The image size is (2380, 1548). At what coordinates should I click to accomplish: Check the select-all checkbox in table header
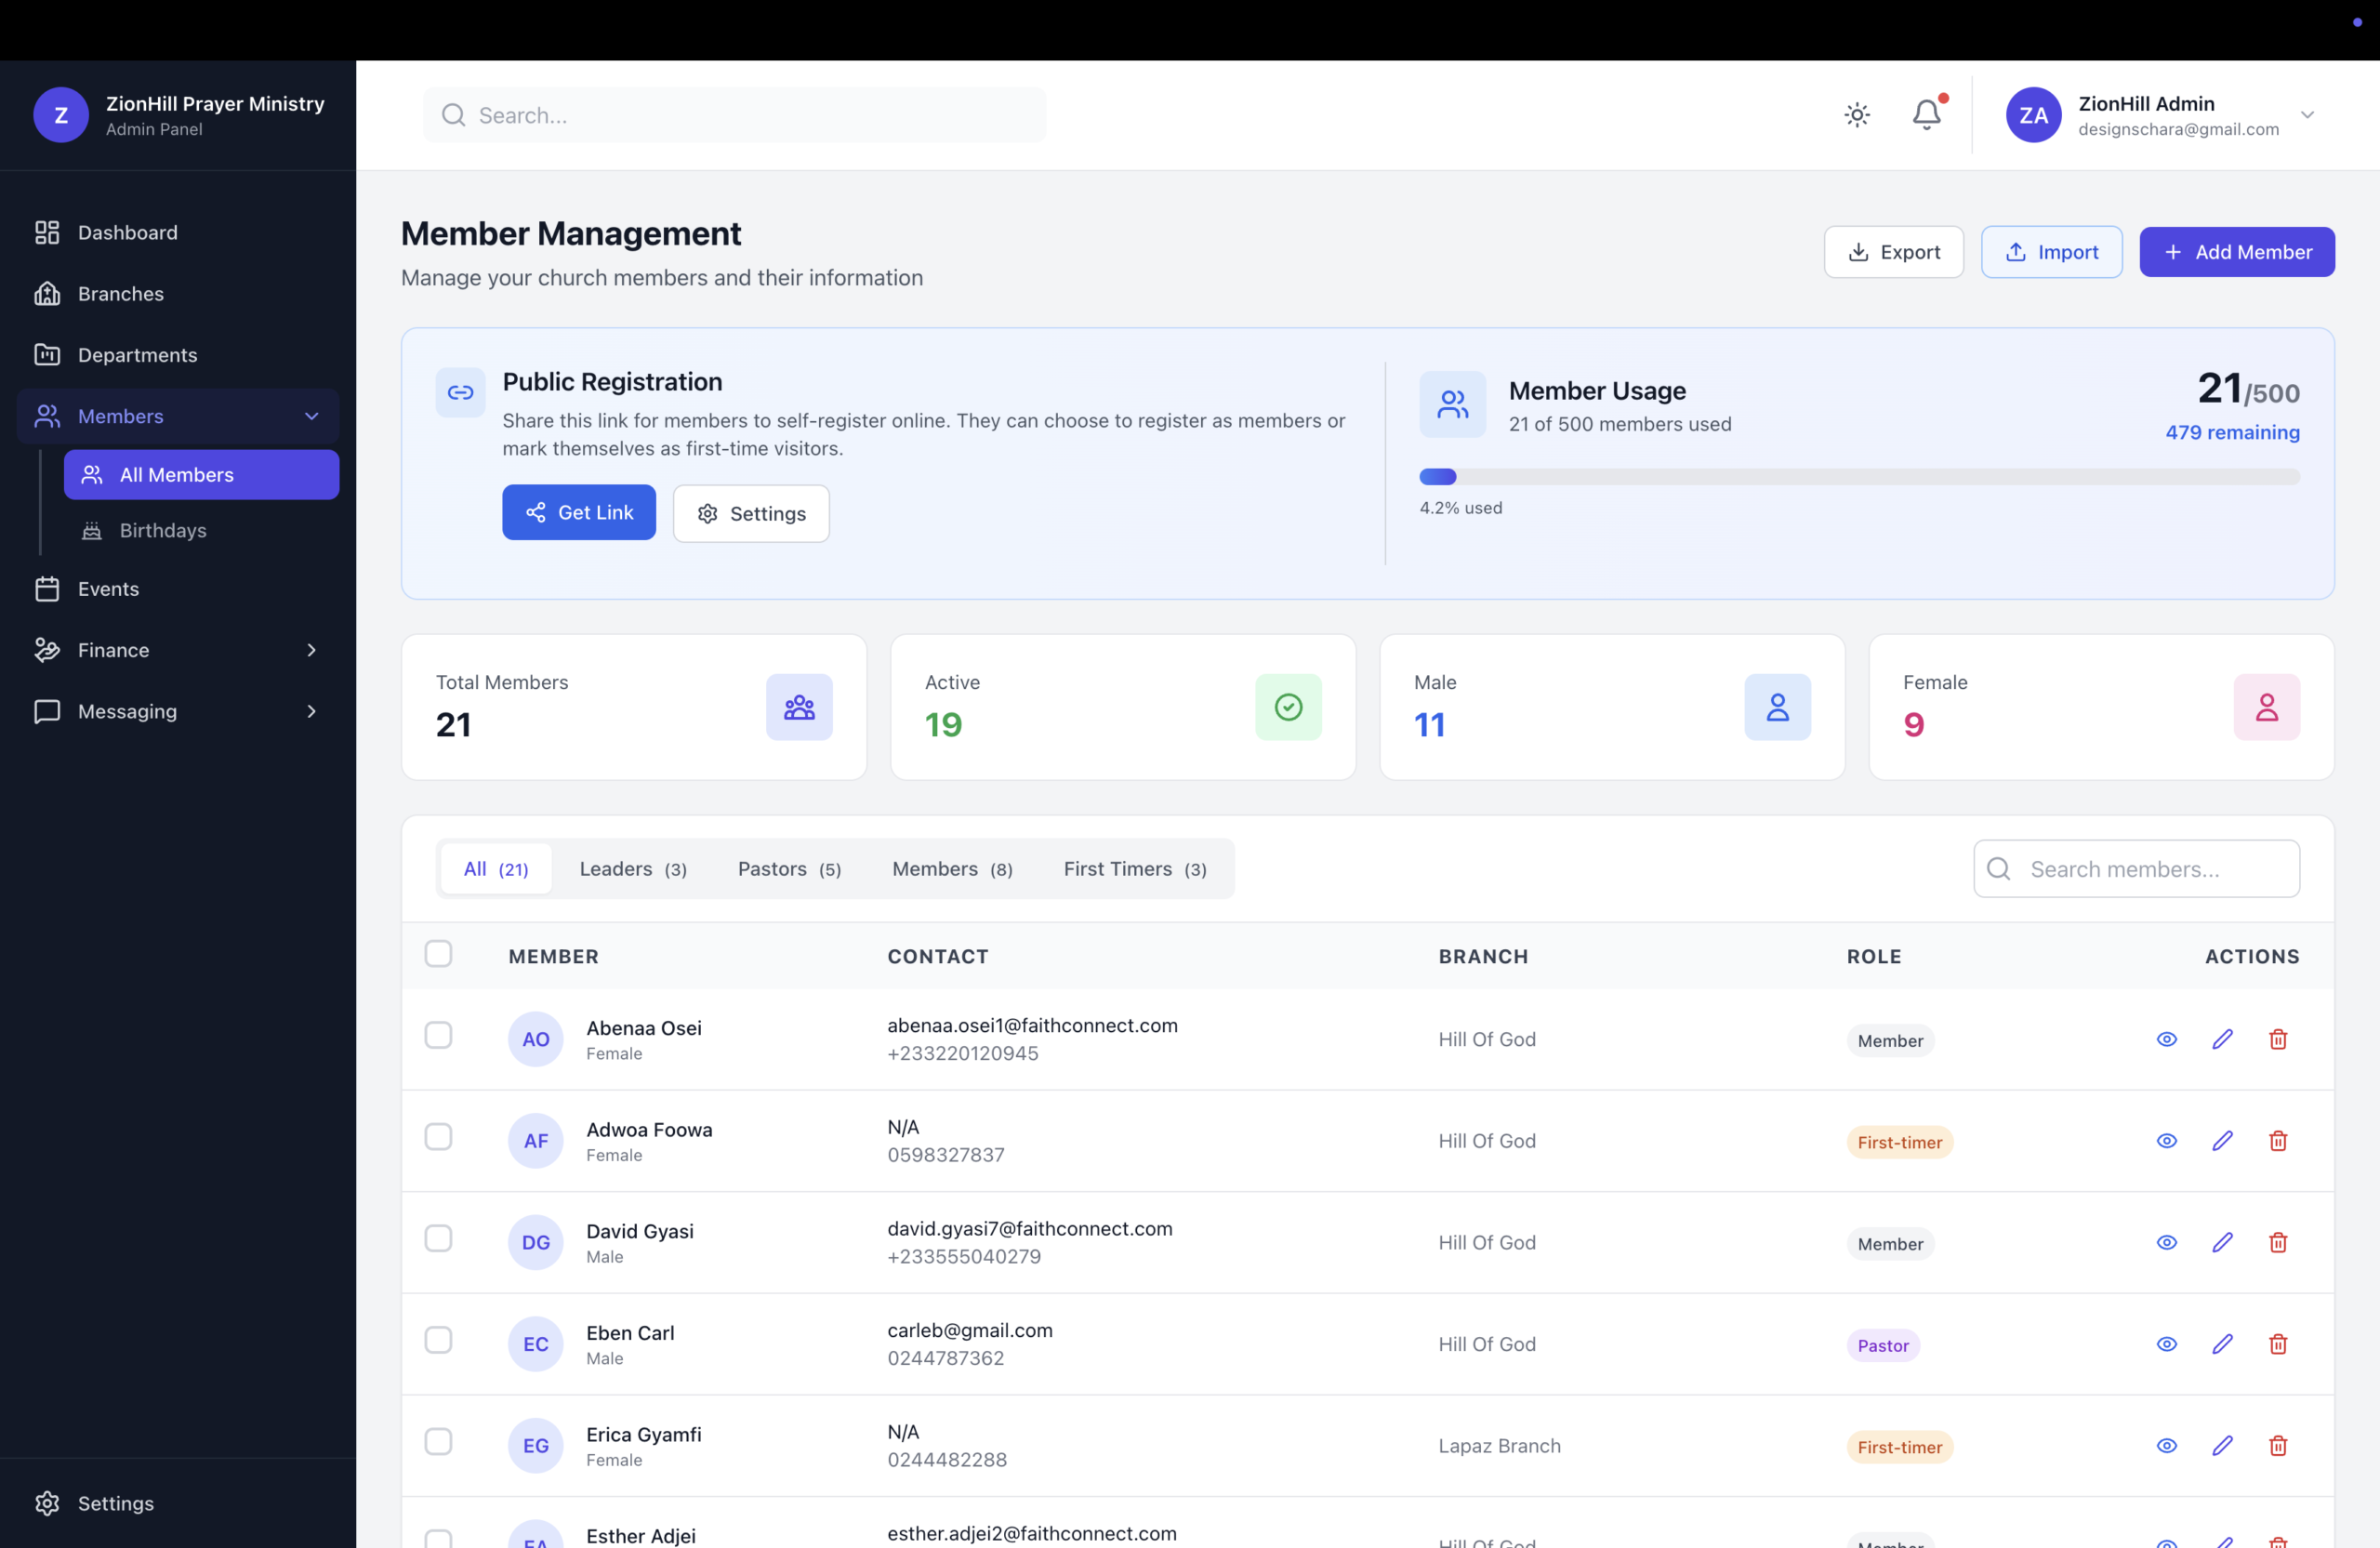pyautogui.click(x=439, y=953)
